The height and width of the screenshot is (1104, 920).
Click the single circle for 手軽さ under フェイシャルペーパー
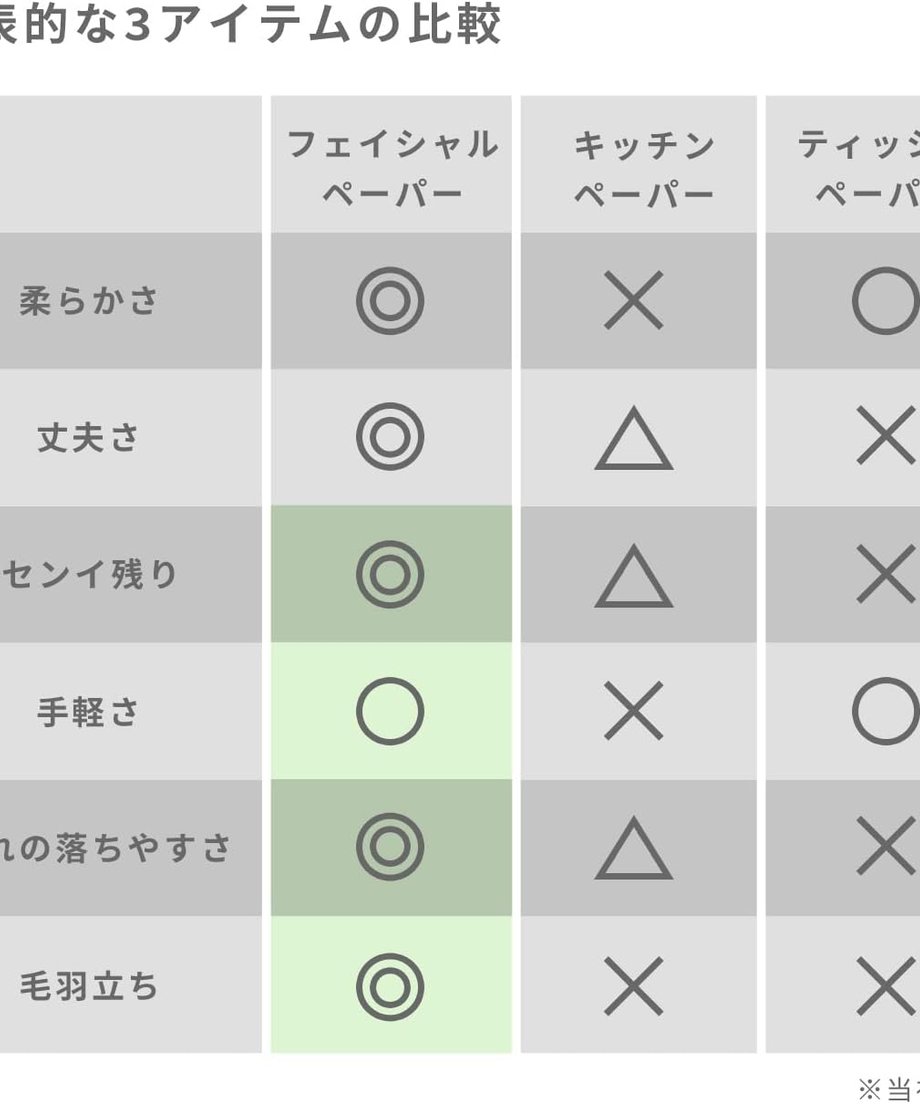point(390,711)
